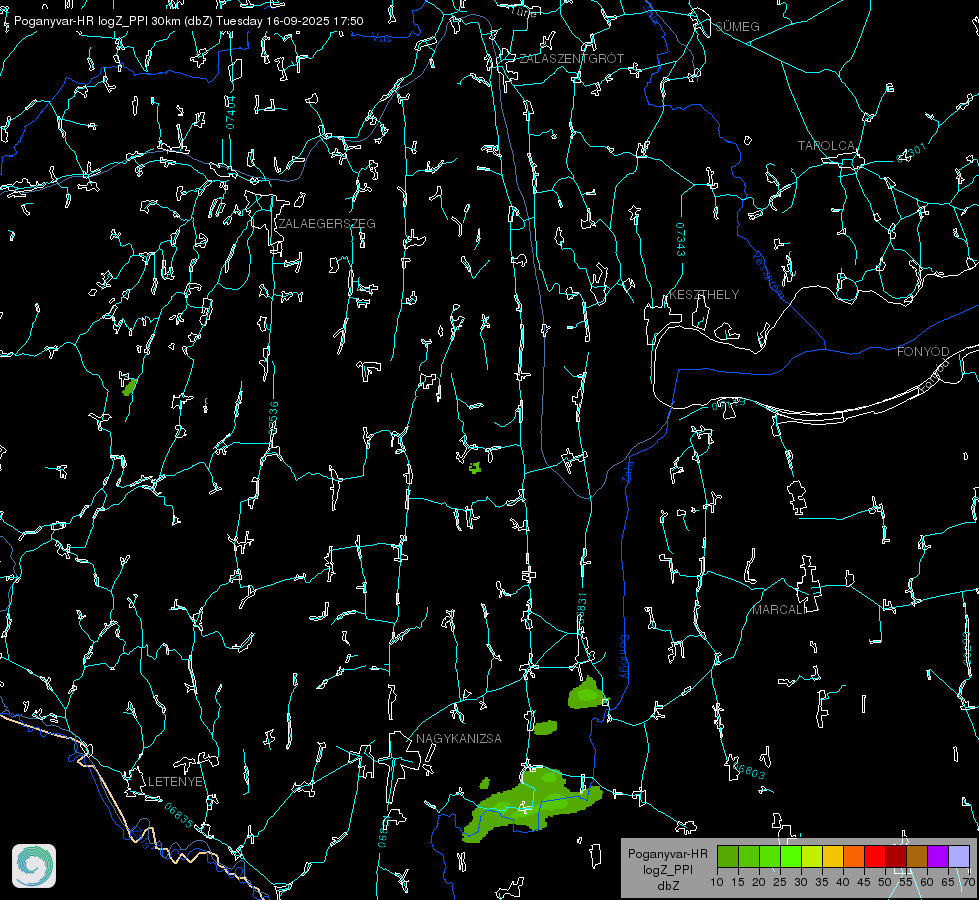Click the road number label 07343
This screenshot has width=979, height=900.
point(681,240)
